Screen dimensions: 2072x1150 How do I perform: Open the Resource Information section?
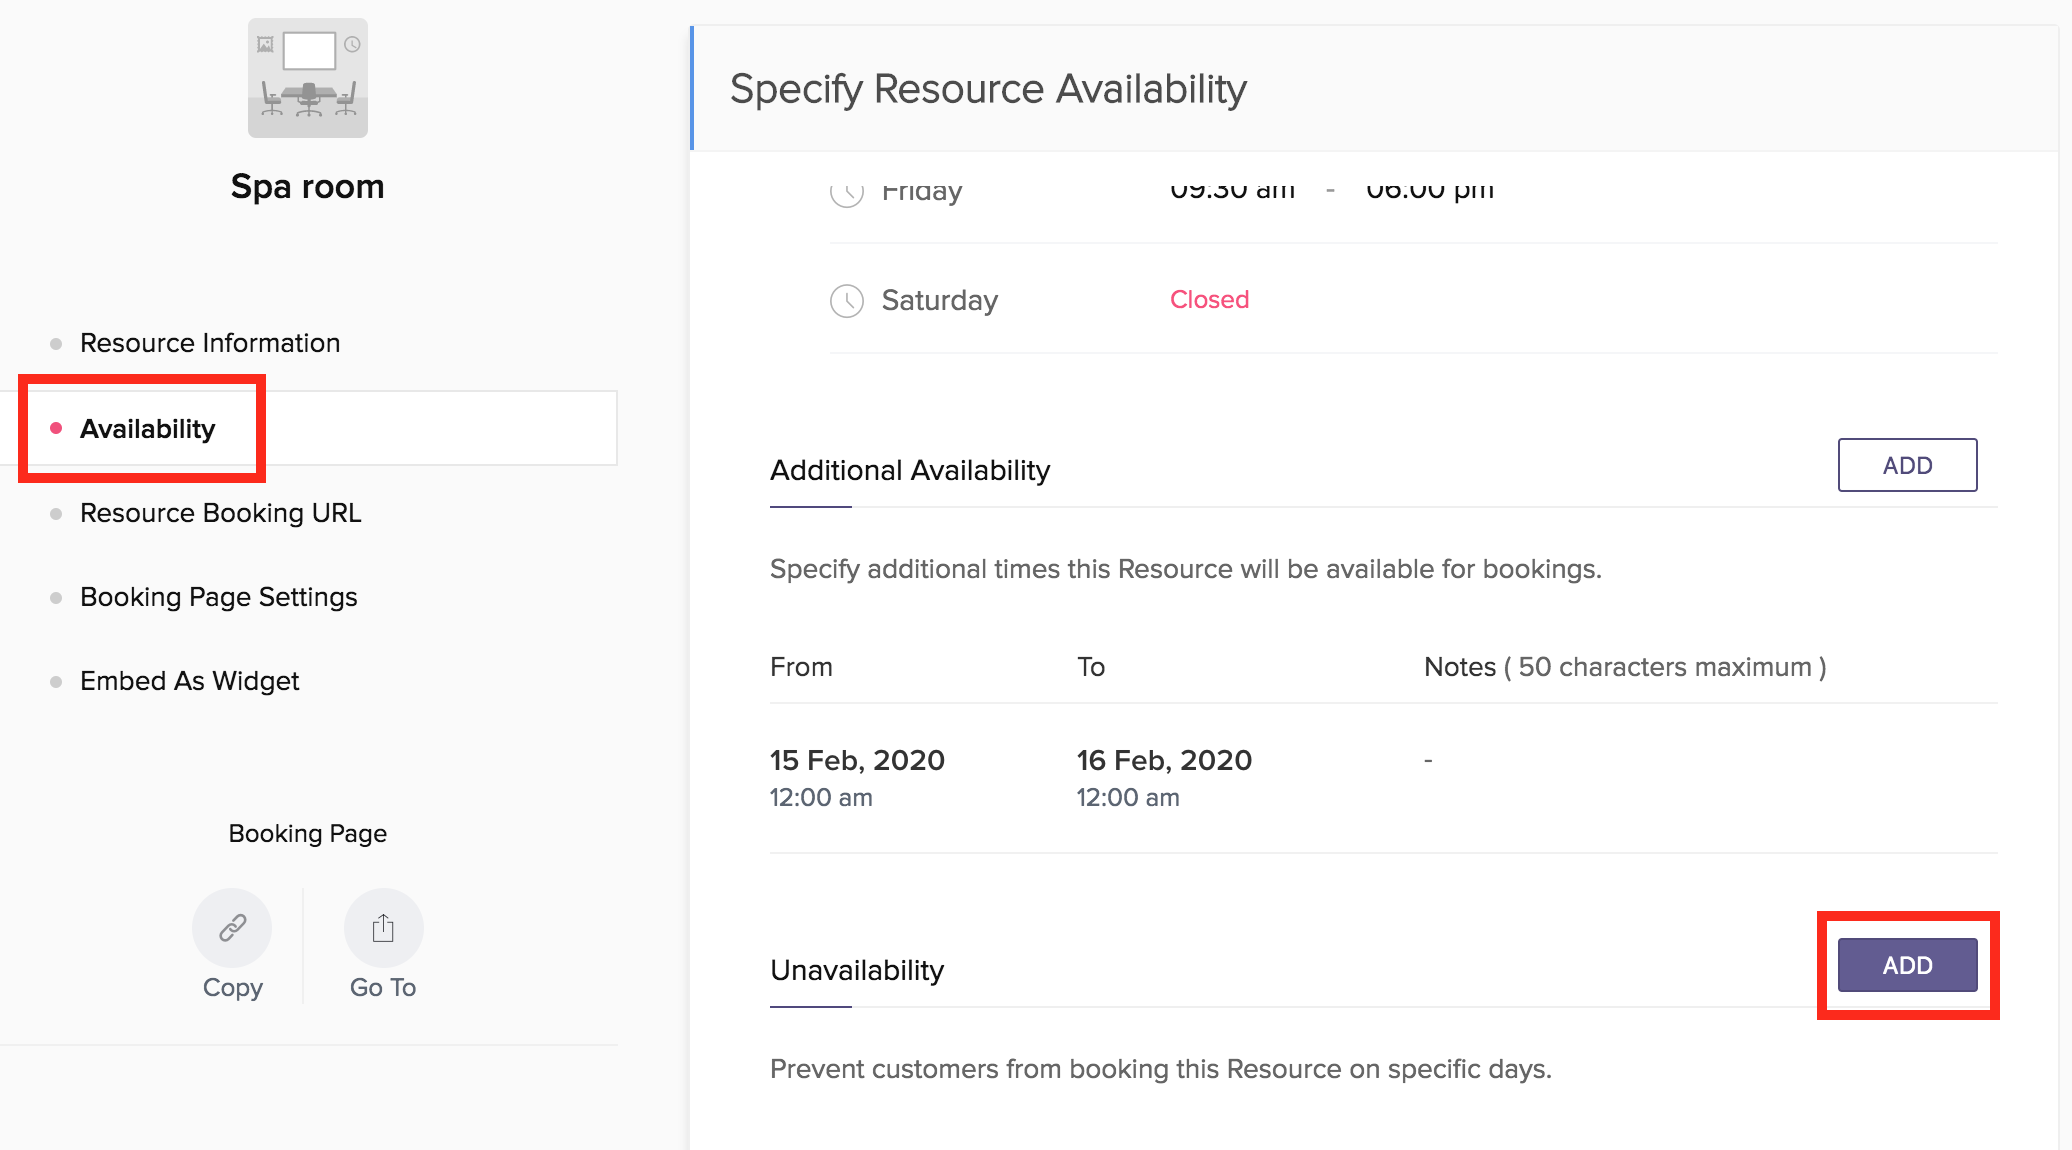click(x=210, y=343)
